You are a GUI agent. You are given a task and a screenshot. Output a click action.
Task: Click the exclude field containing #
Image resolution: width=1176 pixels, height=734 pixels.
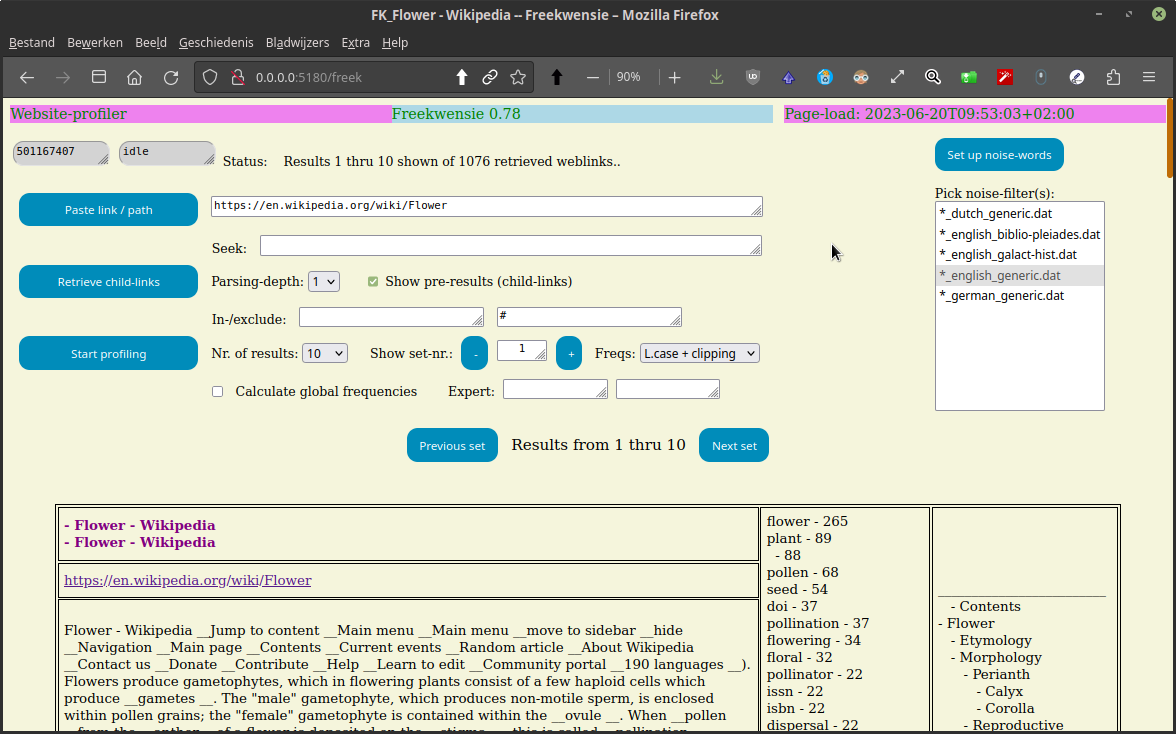pos(589,316)
